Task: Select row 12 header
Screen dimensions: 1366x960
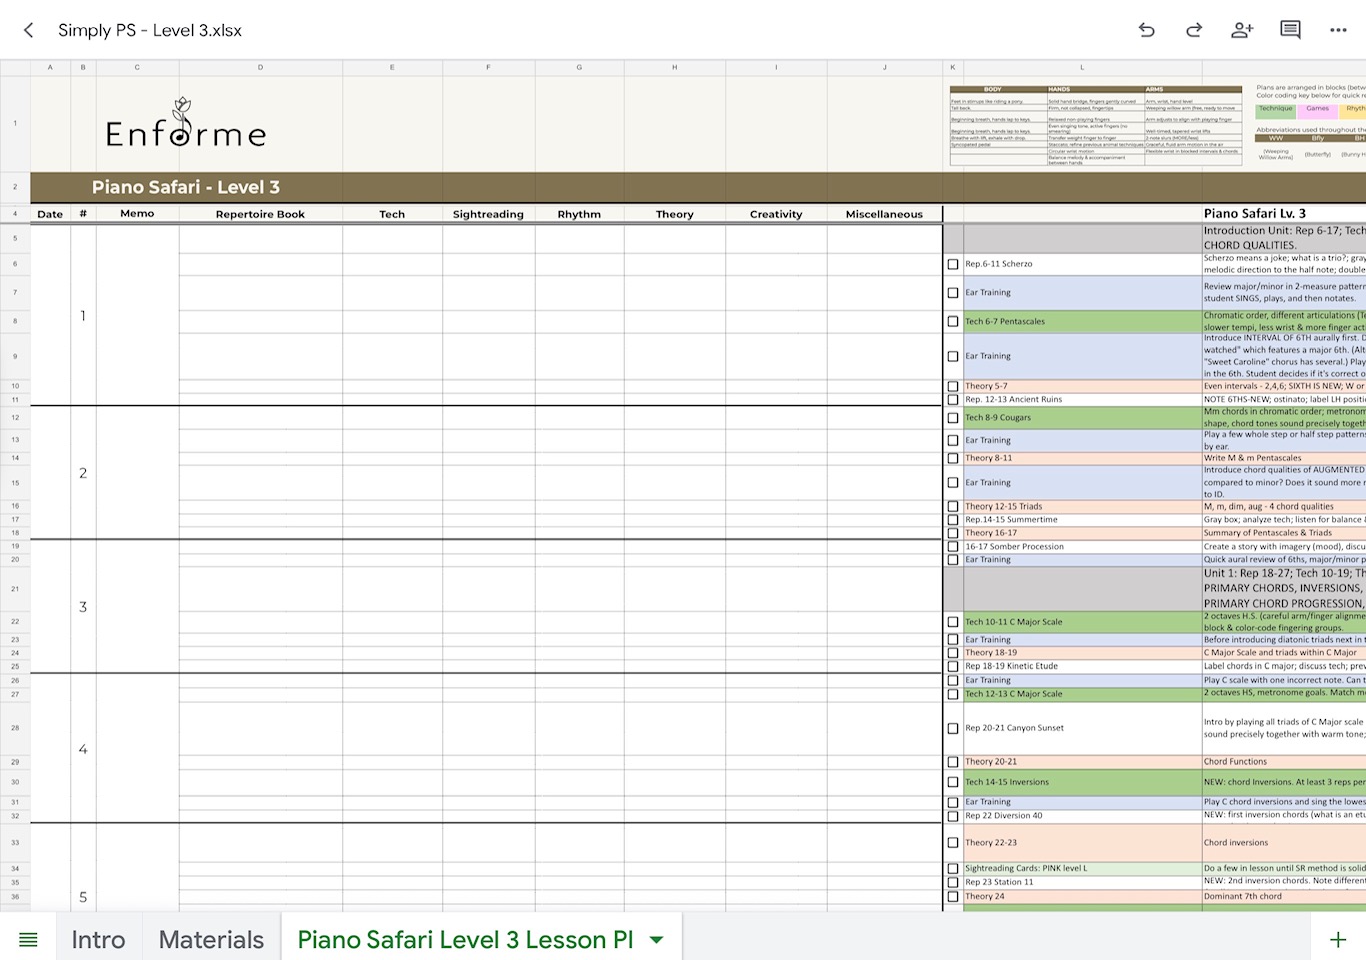Action: coord(15,418)
